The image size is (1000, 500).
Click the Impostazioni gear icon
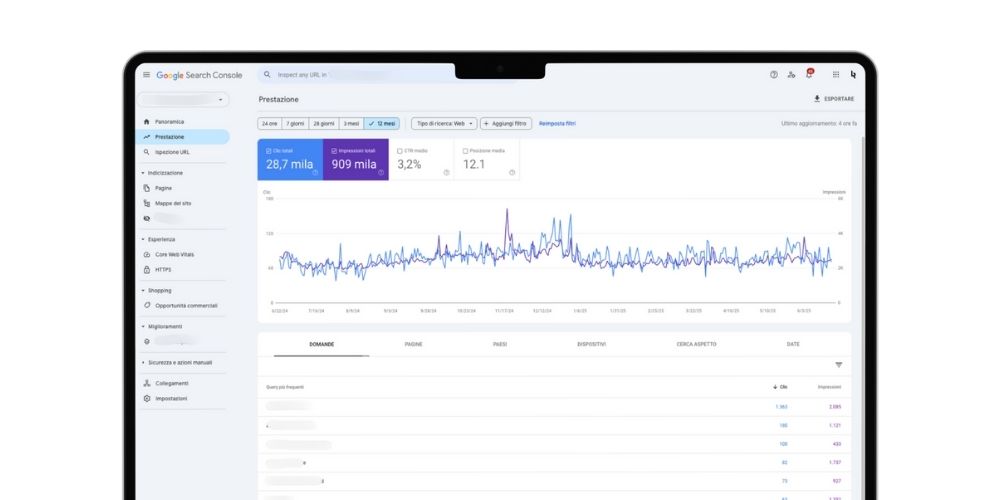coord(147,399)
